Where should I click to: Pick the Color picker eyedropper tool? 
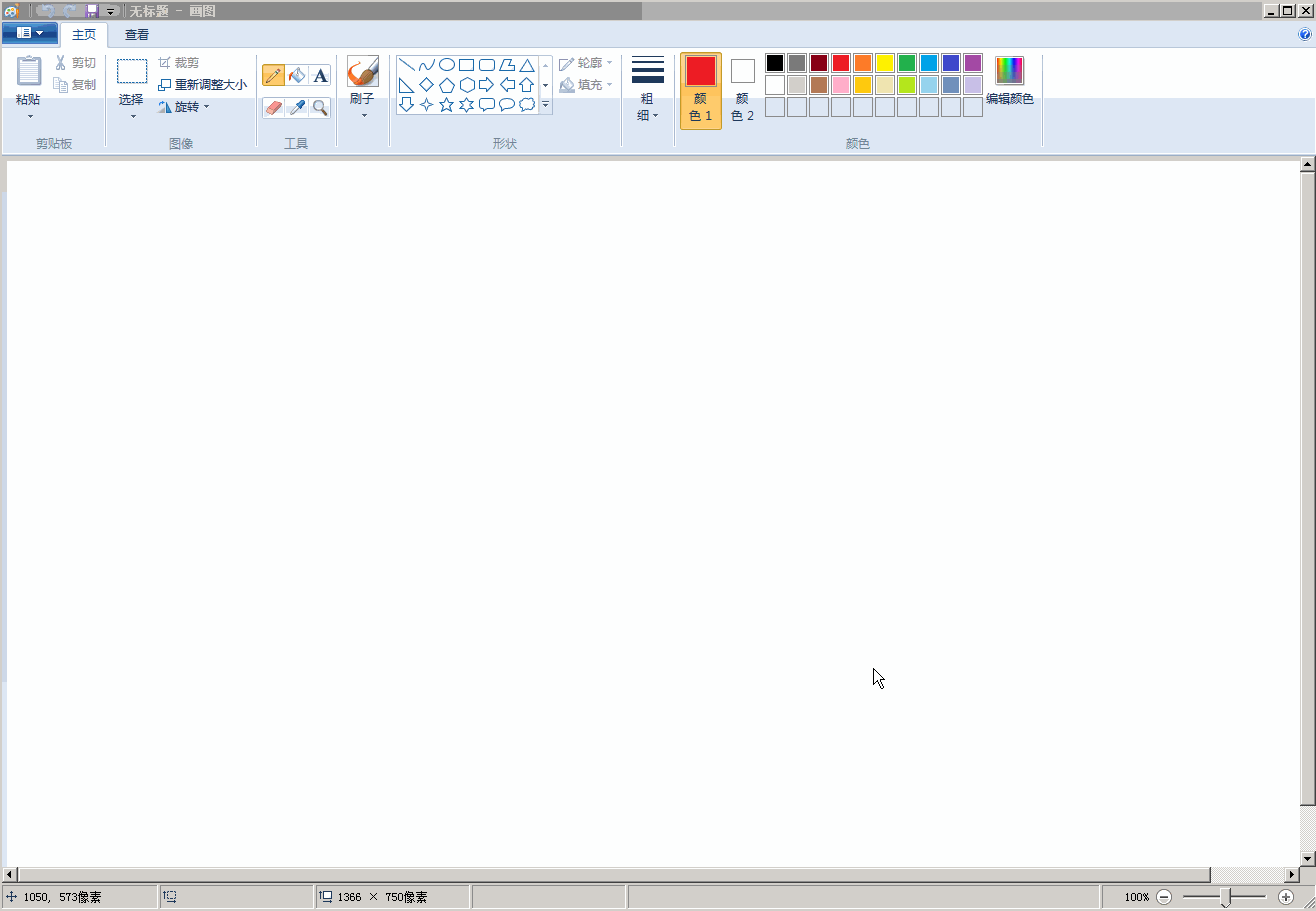(x=297, y=107)
